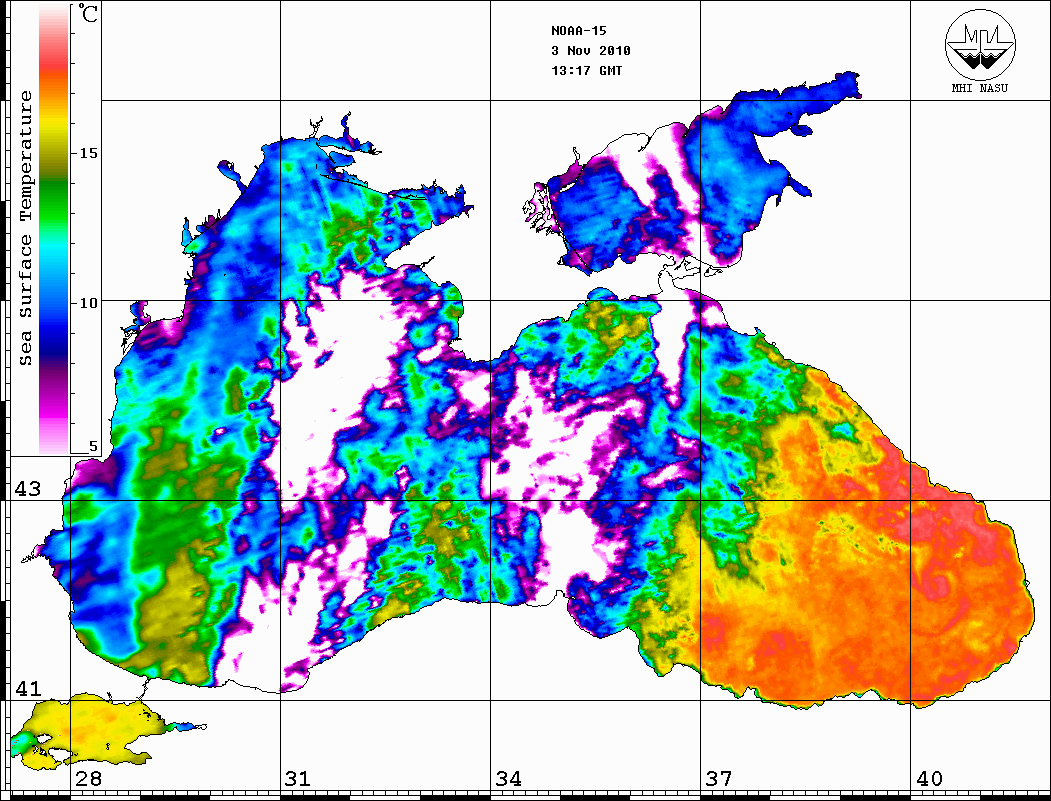Click the longitude label 31
This screenshot has width=1051, height=801.
298,779
